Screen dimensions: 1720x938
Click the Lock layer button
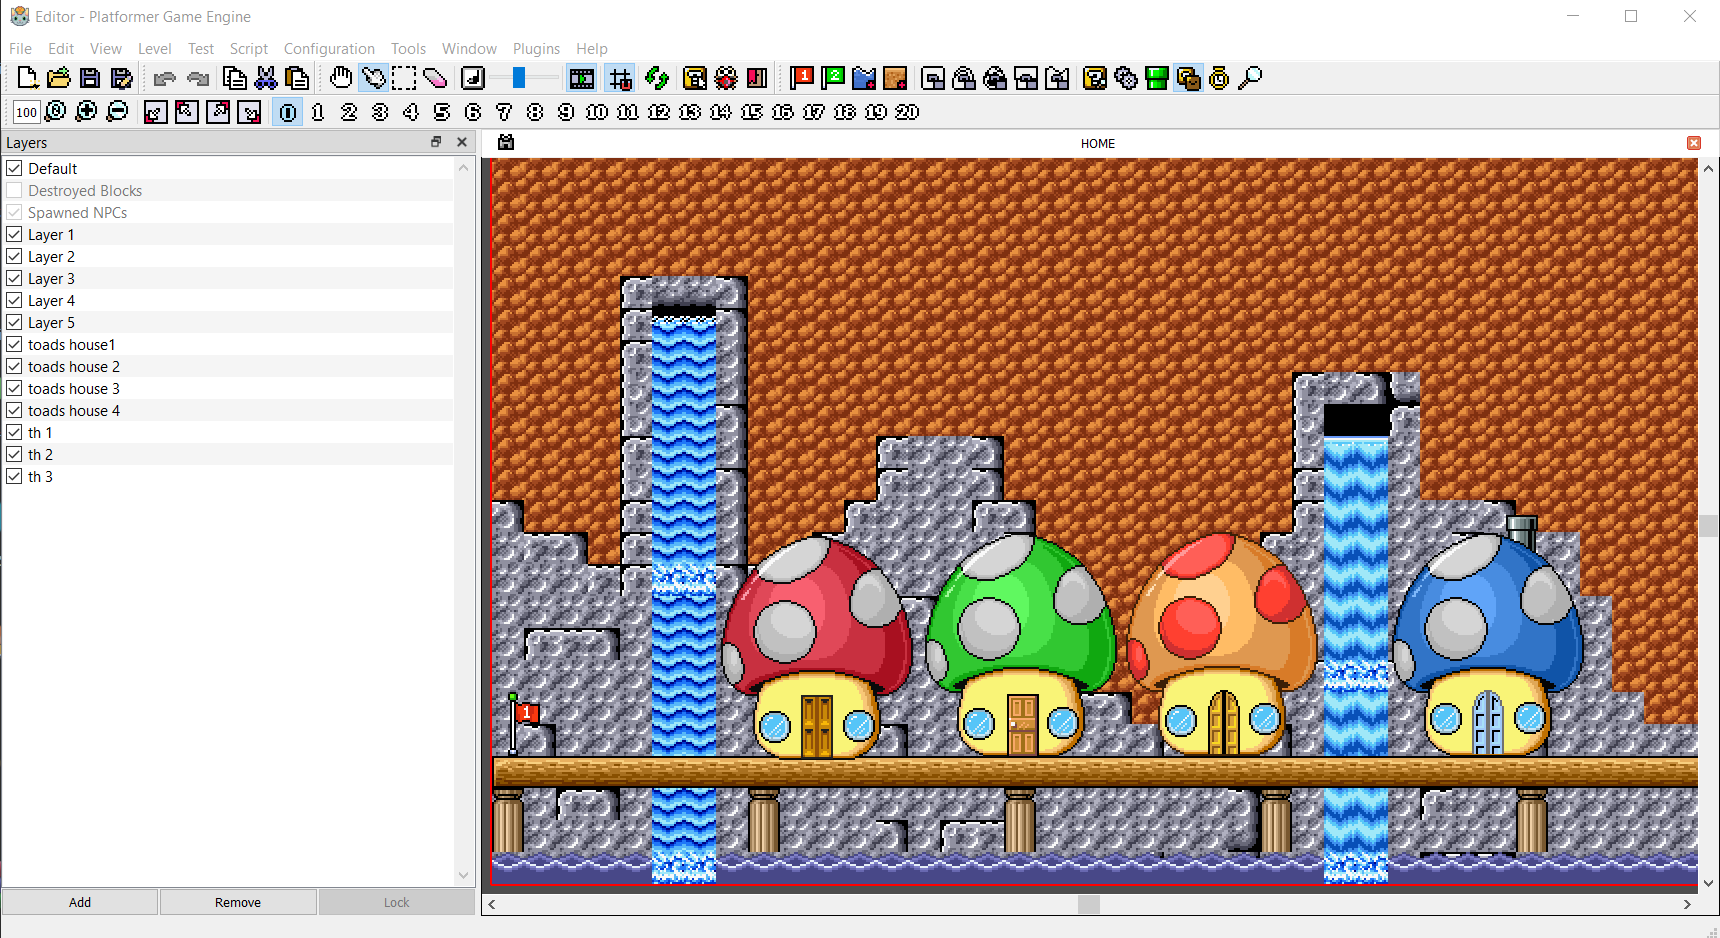coord(397,902)
